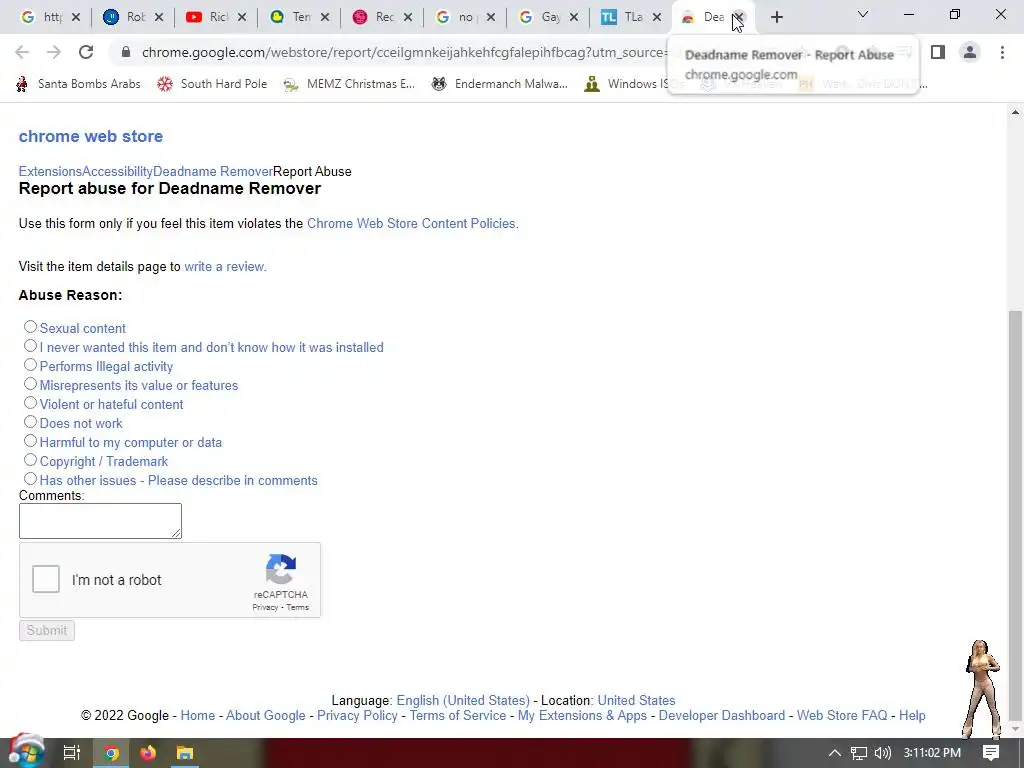Open the Extensions breadcrumb link

click(50, 171)
